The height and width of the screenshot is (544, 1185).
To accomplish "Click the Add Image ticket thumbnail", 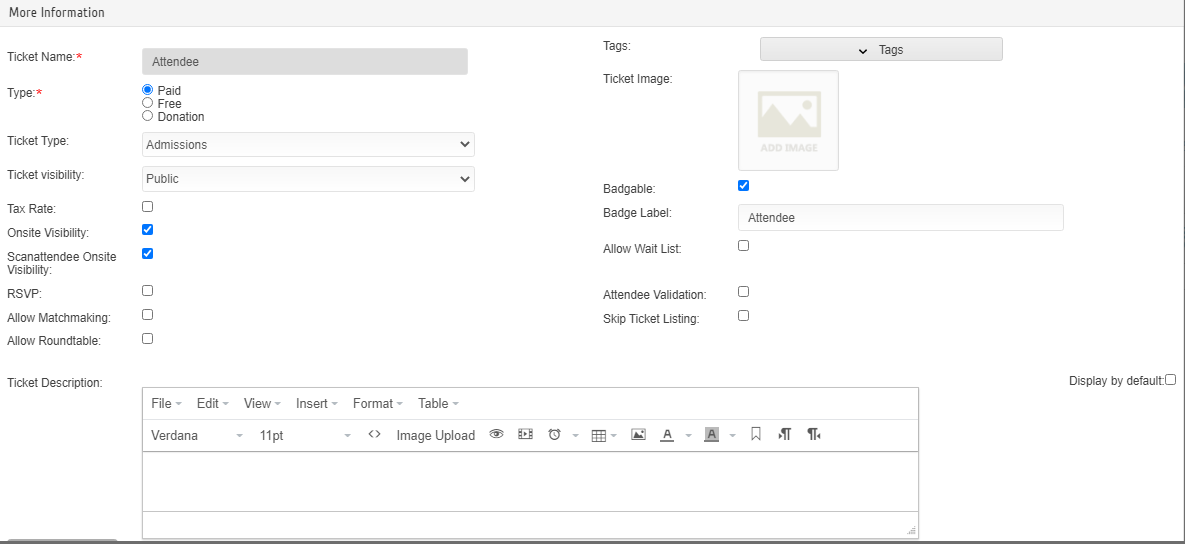I will [788, 120].
